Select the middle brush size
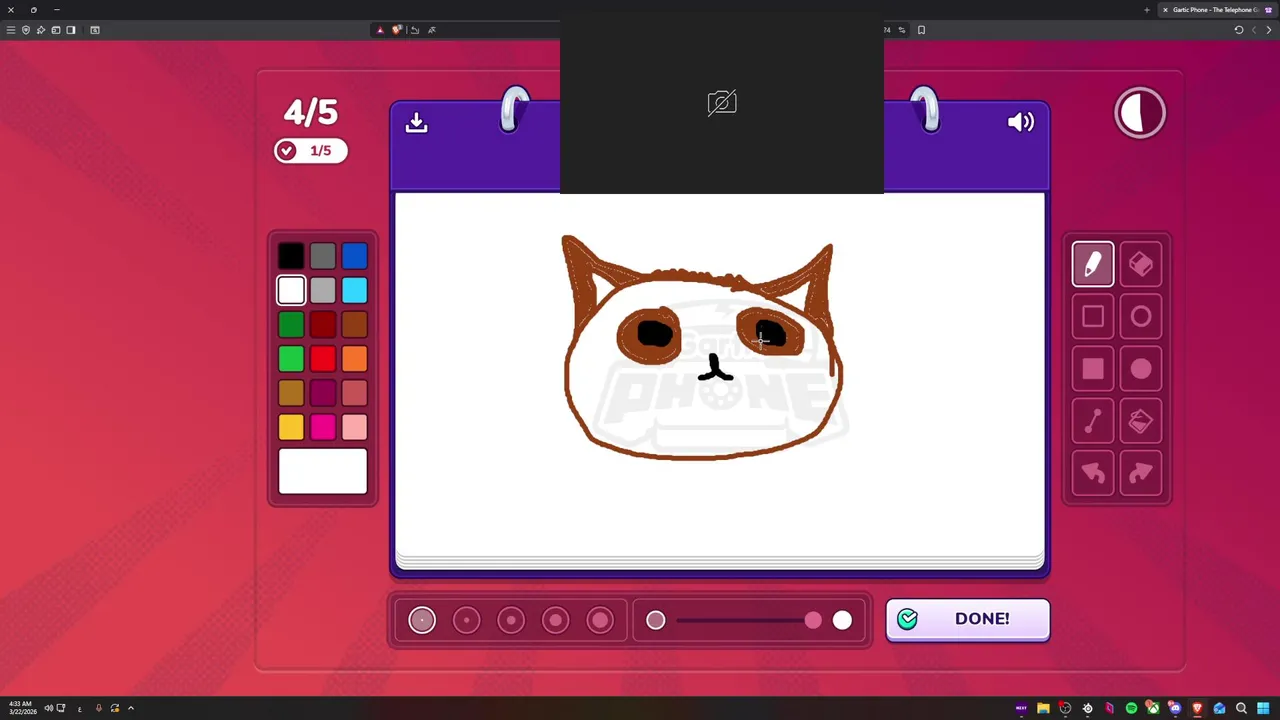Viewport: 1280px width, 720px height. [x=511, y=620]
